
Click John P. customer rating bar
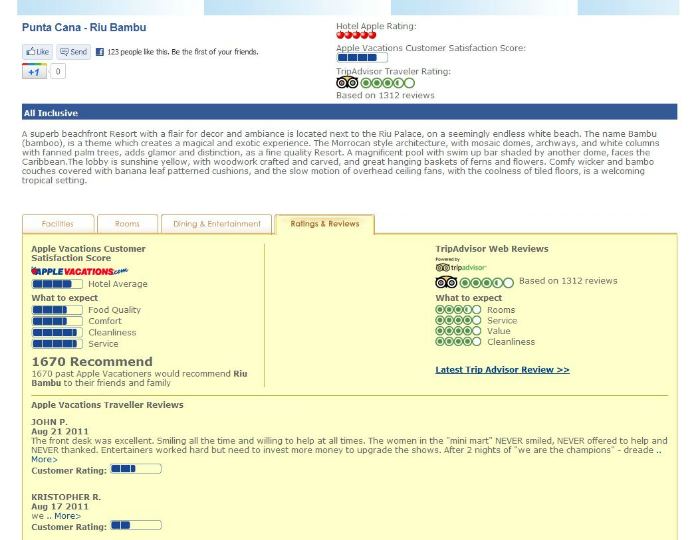pos(136,469)
